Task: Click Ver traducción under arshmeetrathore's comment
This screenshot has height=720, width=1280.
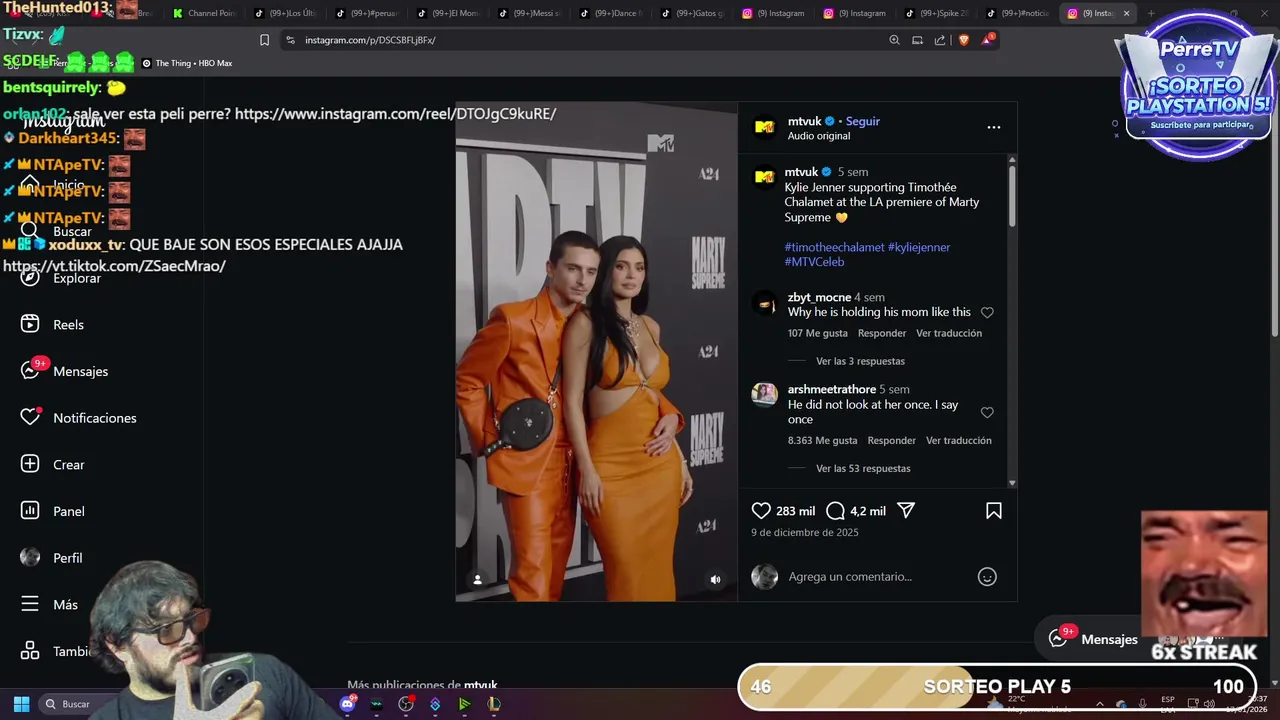Action: pos(959,440)
